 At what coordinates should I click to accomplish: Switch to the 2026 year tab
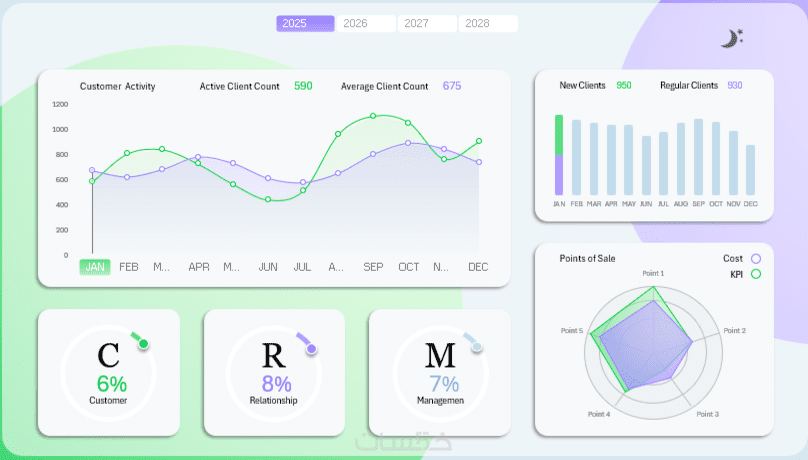coord(366,23)
